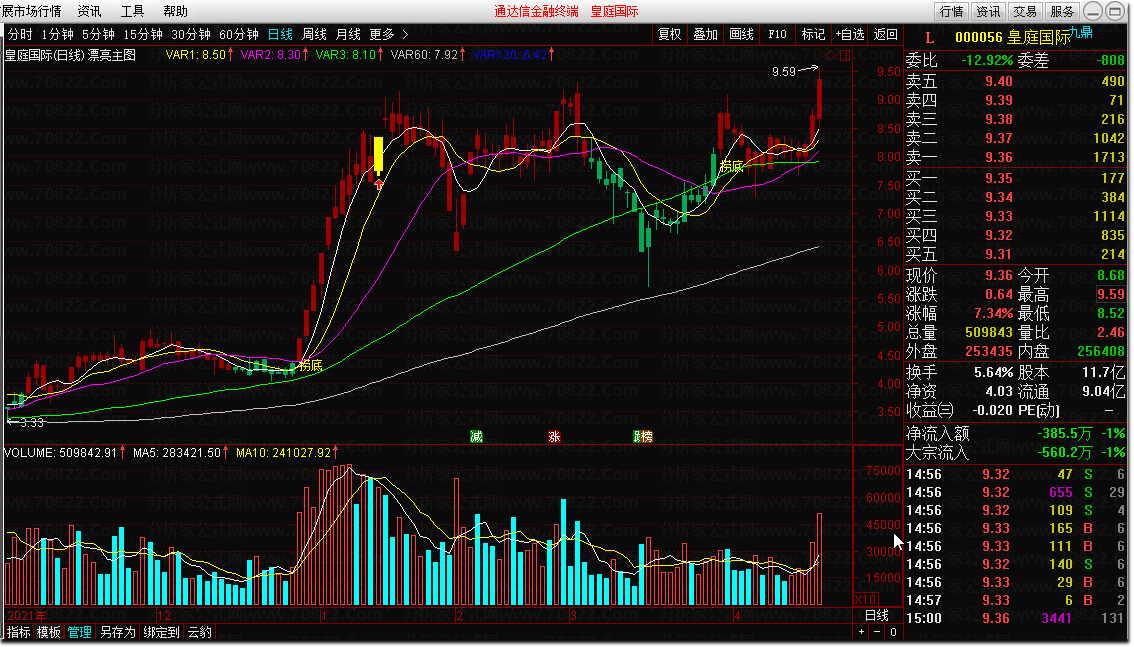Click the 另存为 save-as tab
The image size is (1134, 647).
coord(117,632)
